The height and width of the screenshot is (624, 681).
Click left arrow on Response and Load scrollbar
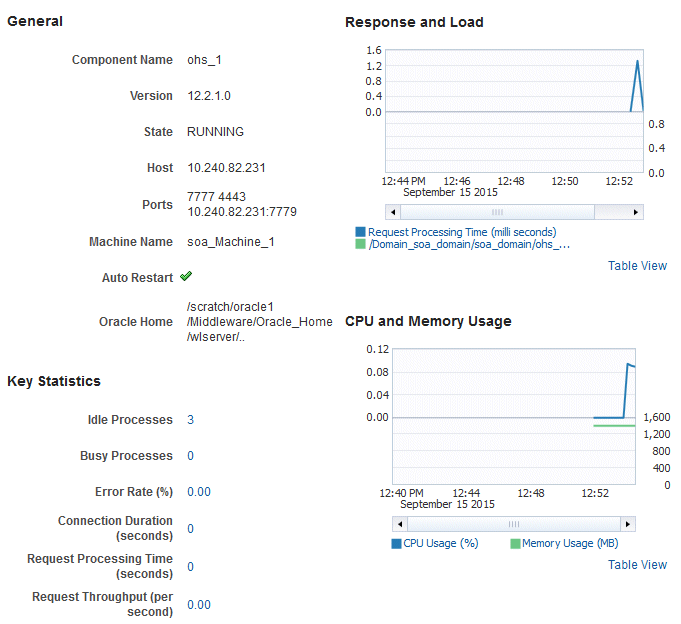pyautogui.click(x=393, y=212)
